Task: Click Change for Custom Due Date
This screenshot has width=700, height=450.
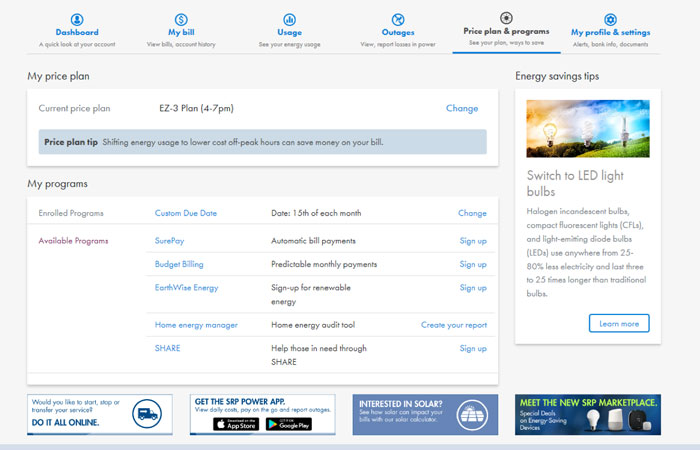Action: pos(472,213)
